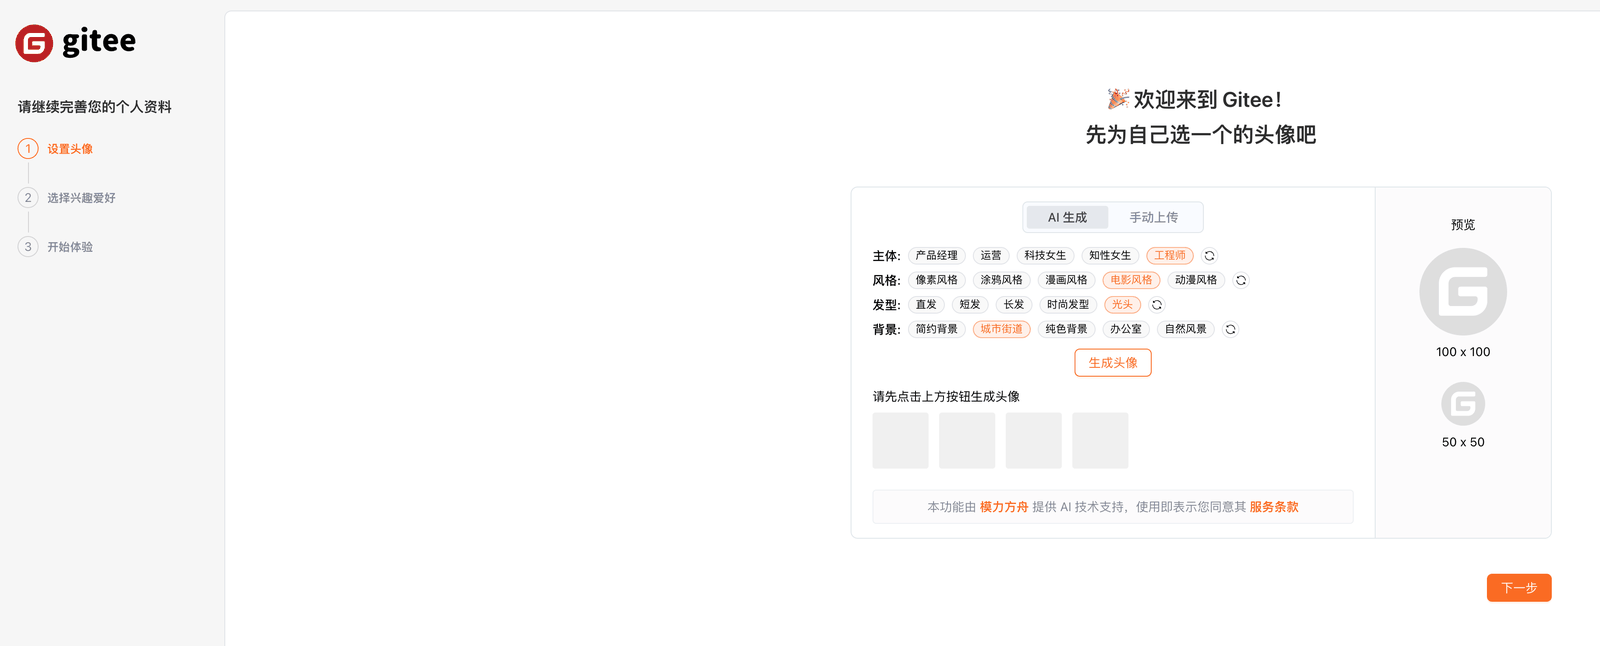Viewport: 1600px width, 646px height.
Task: Click the first empty avatar placeholder
Action: click(901, 441)
